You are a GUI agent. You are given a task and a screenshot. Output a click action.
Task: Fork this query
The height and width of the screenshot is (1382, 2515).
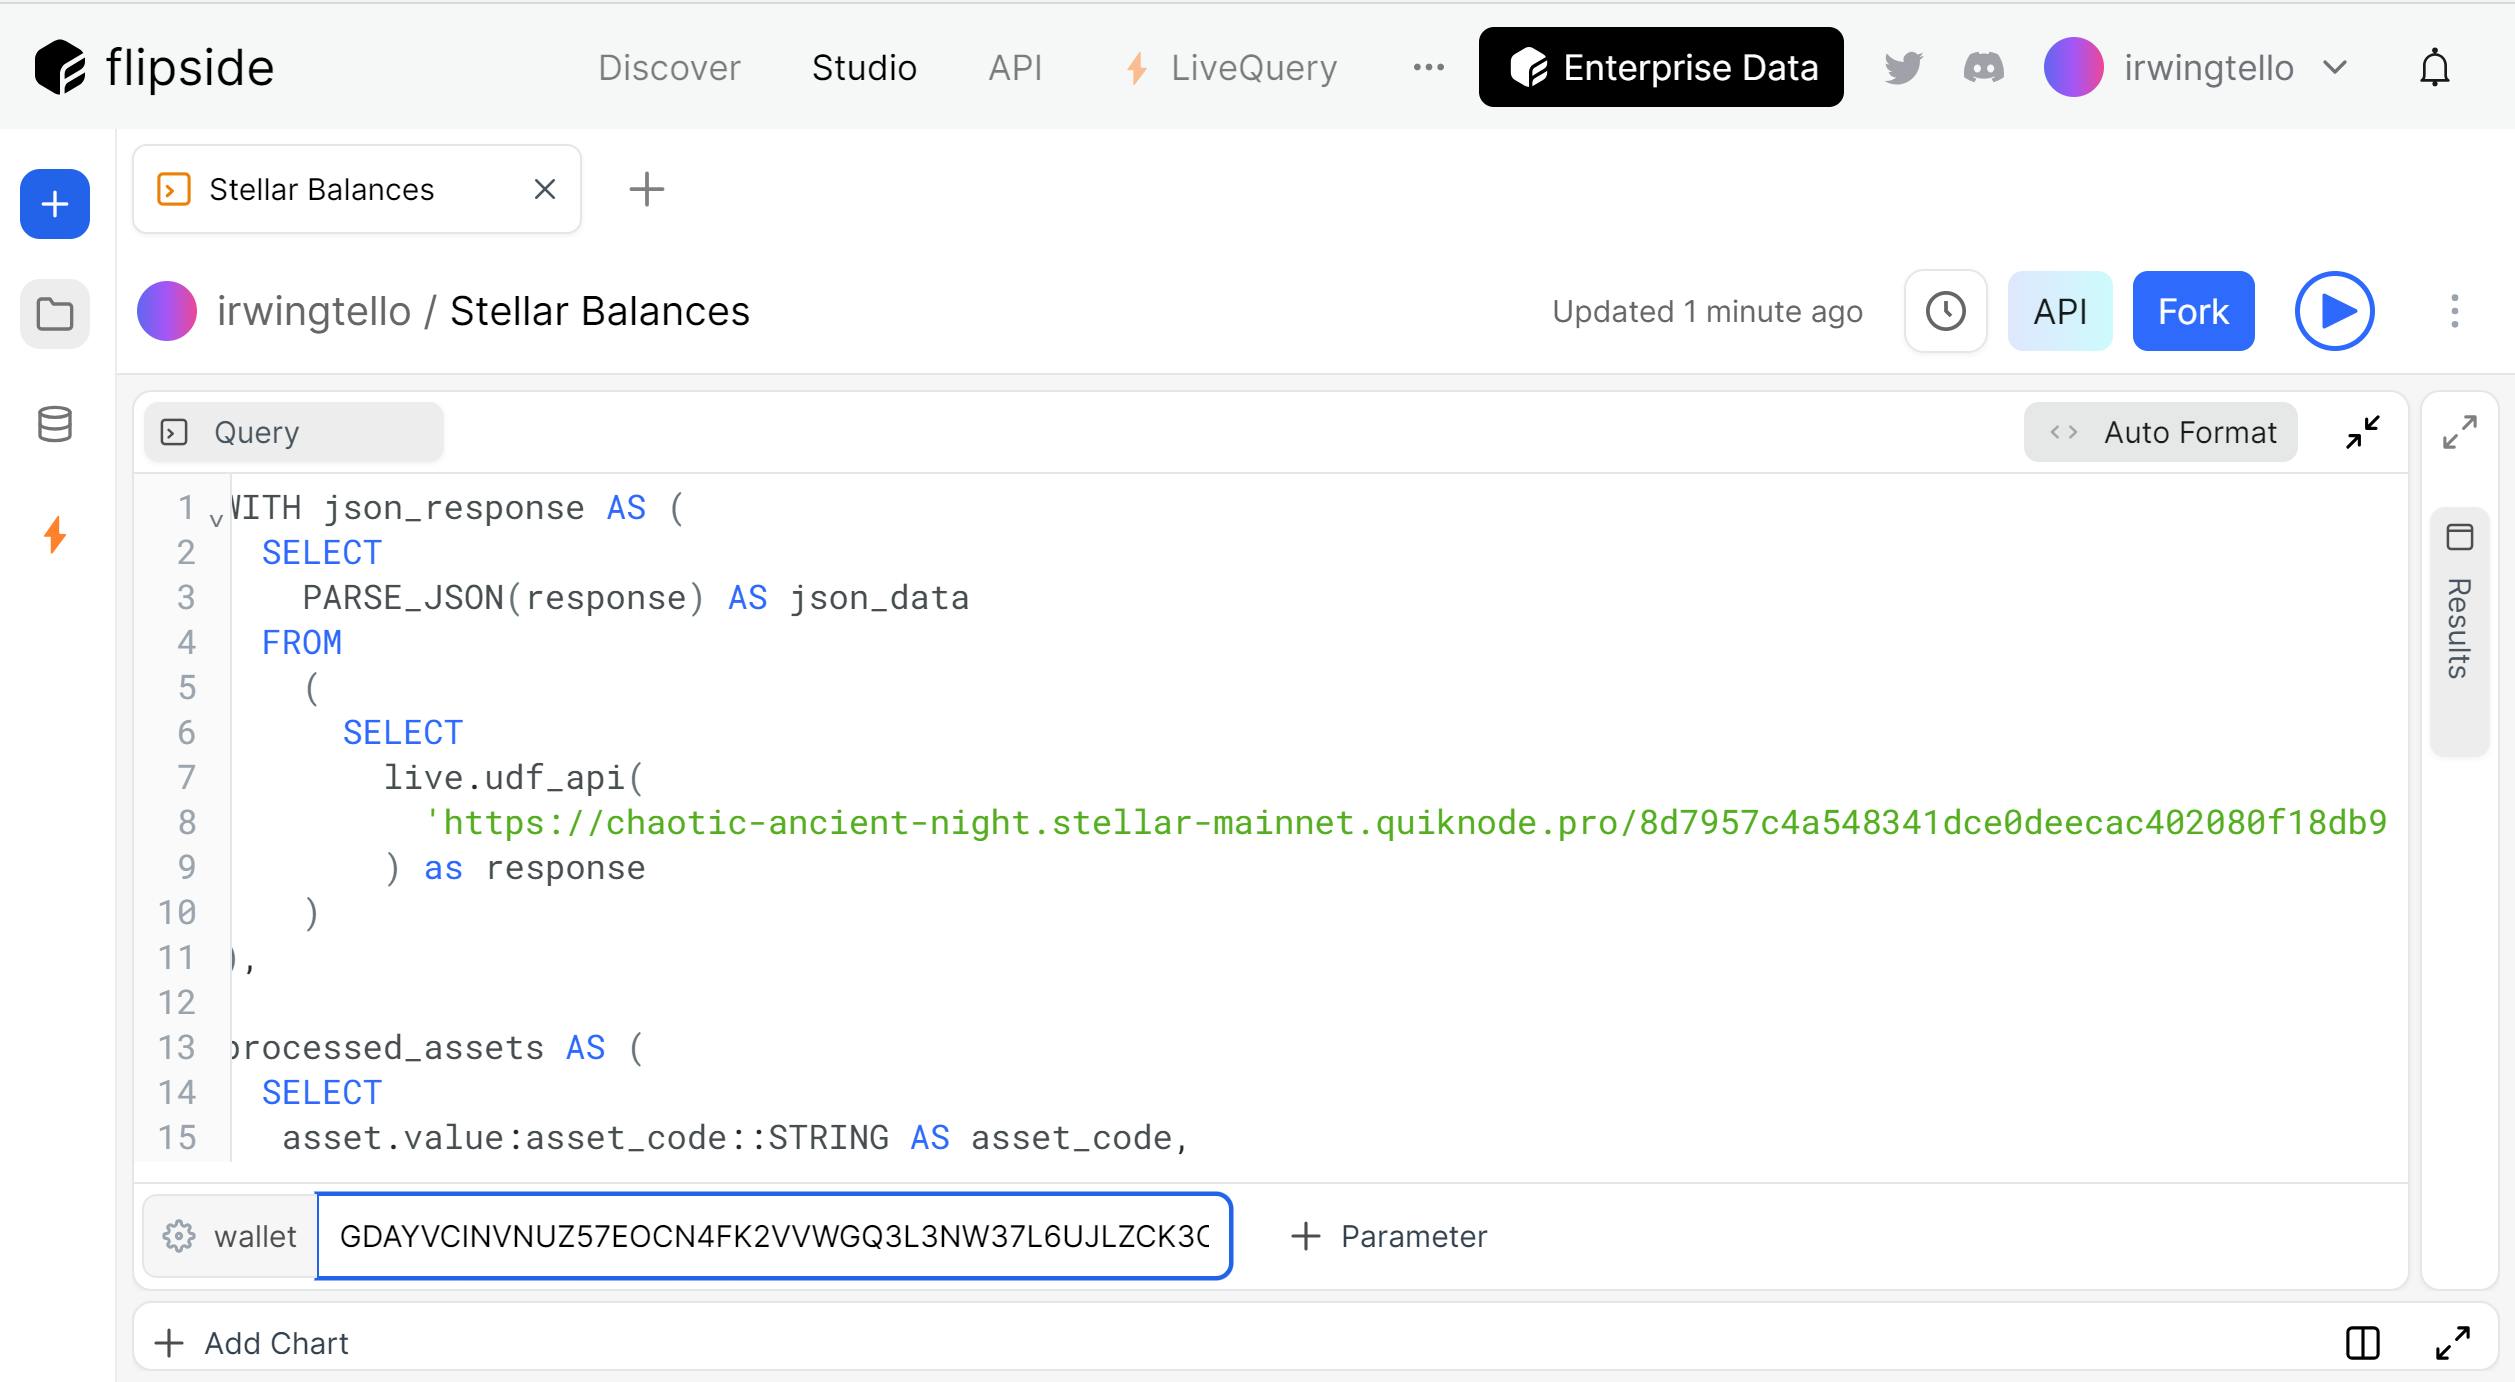2193,311
